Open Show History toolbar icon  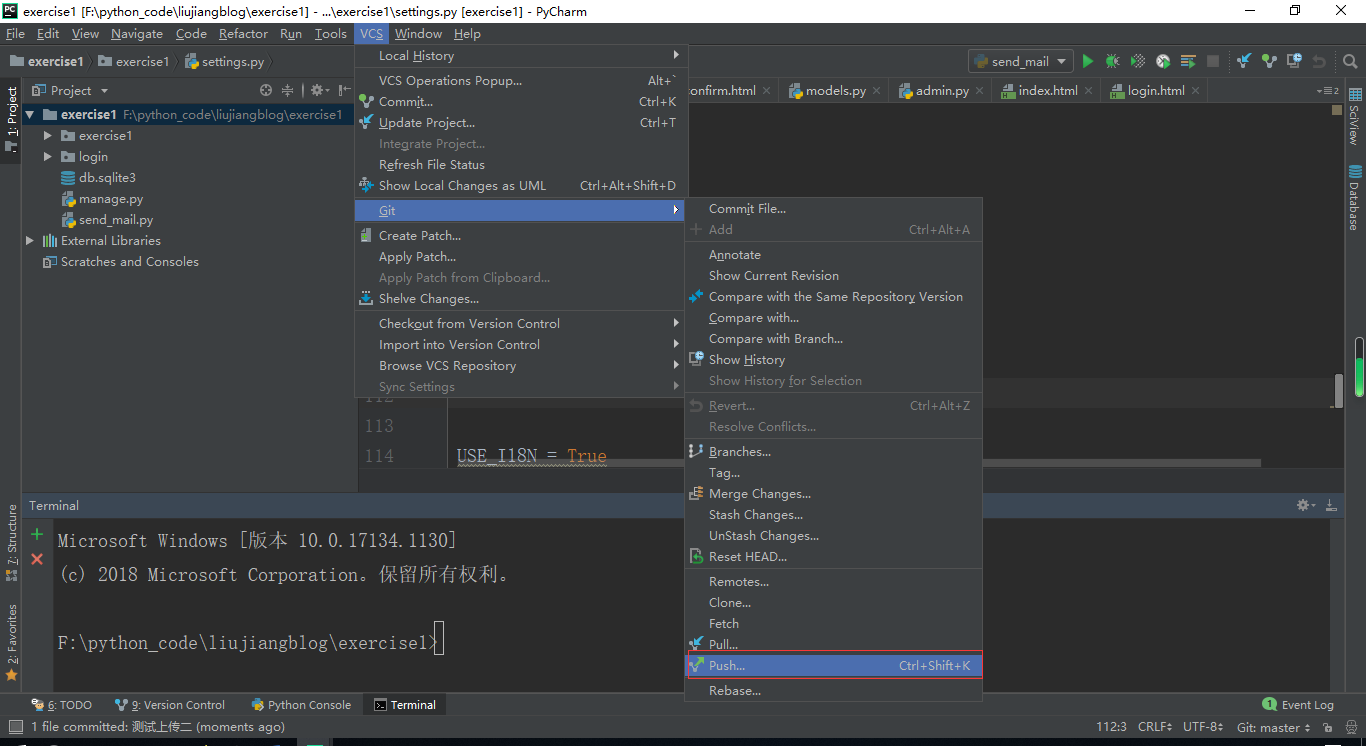(x=1294, y=61)
